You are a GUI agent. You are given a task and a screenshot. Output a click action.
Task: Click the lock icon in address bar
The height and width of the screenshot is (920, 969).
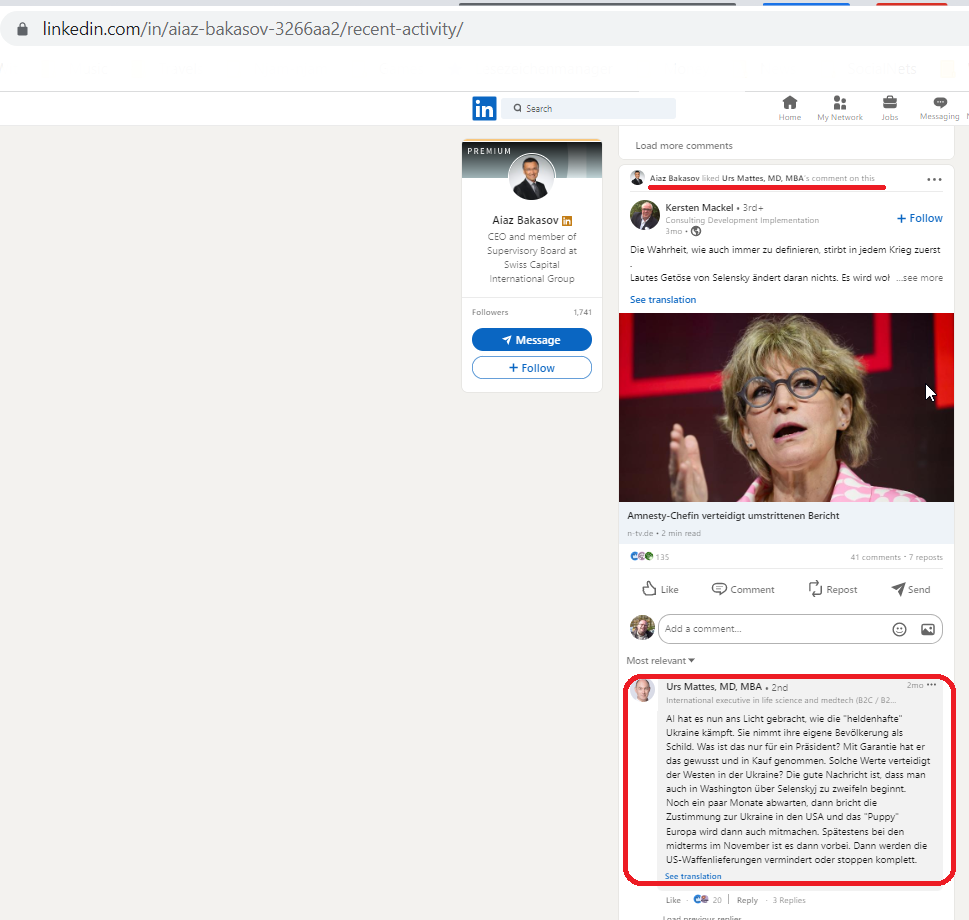[22, 29]
